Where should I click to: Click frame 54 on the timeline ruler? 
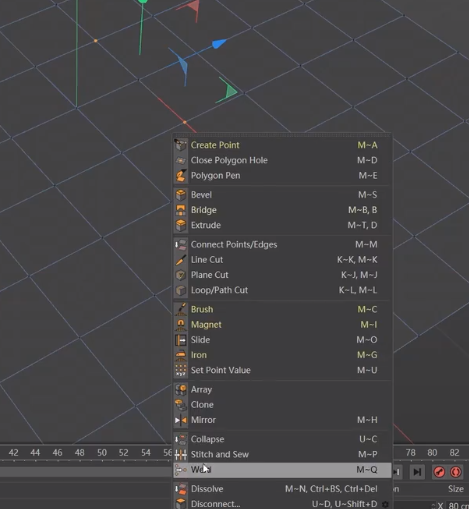pyautogui.click(x=146, y=453)
